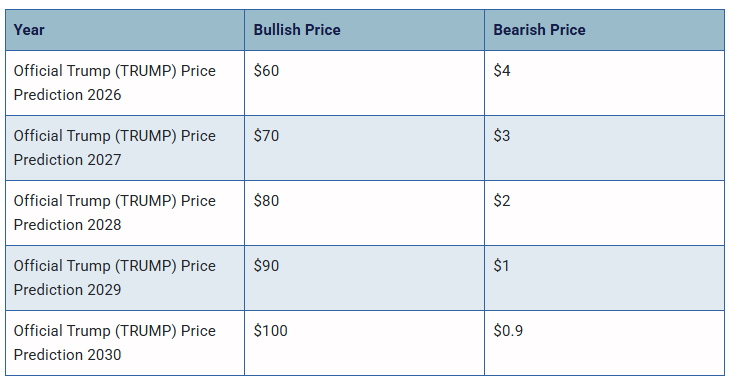Click the Bullish Price column header
Screen dimensions: 739x384
click(x=364, y=30)
